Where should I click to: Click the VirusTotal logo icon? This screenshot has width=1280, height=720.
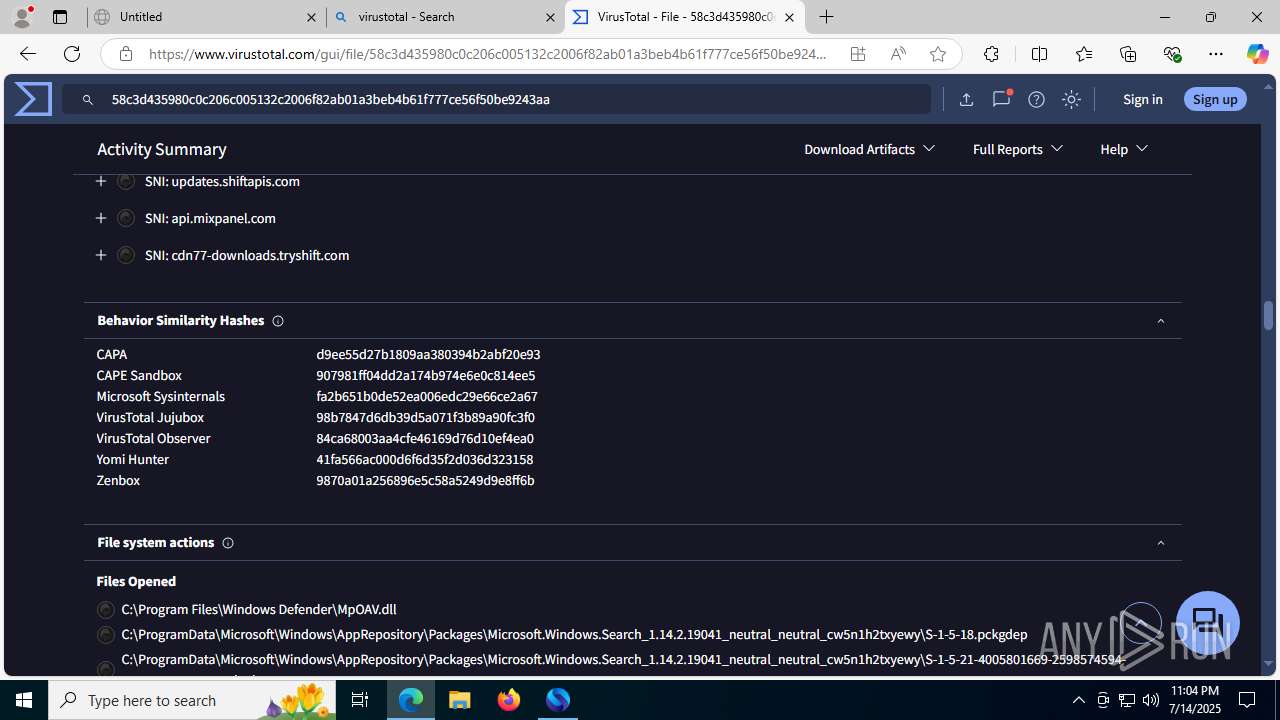33,99
